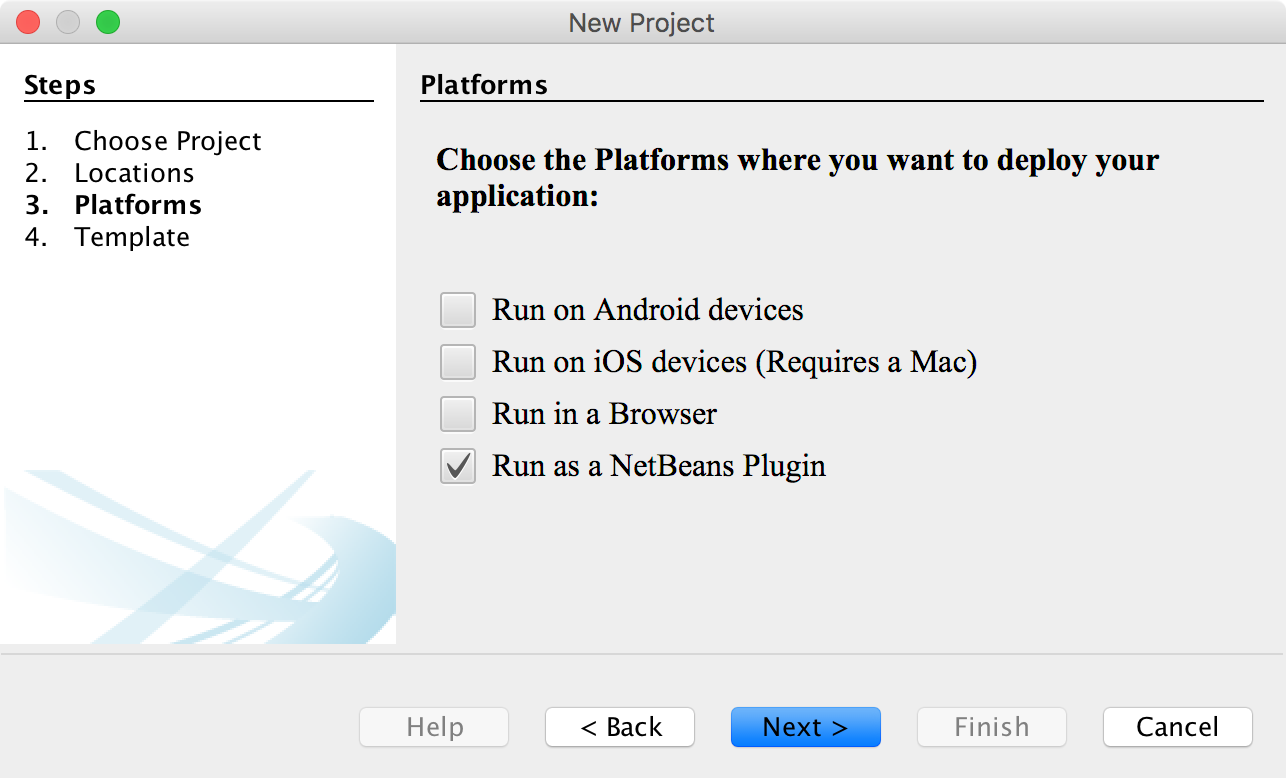Check the Run in a Browser box
The image size is (1286, 778).
click(x=458, y=414)
